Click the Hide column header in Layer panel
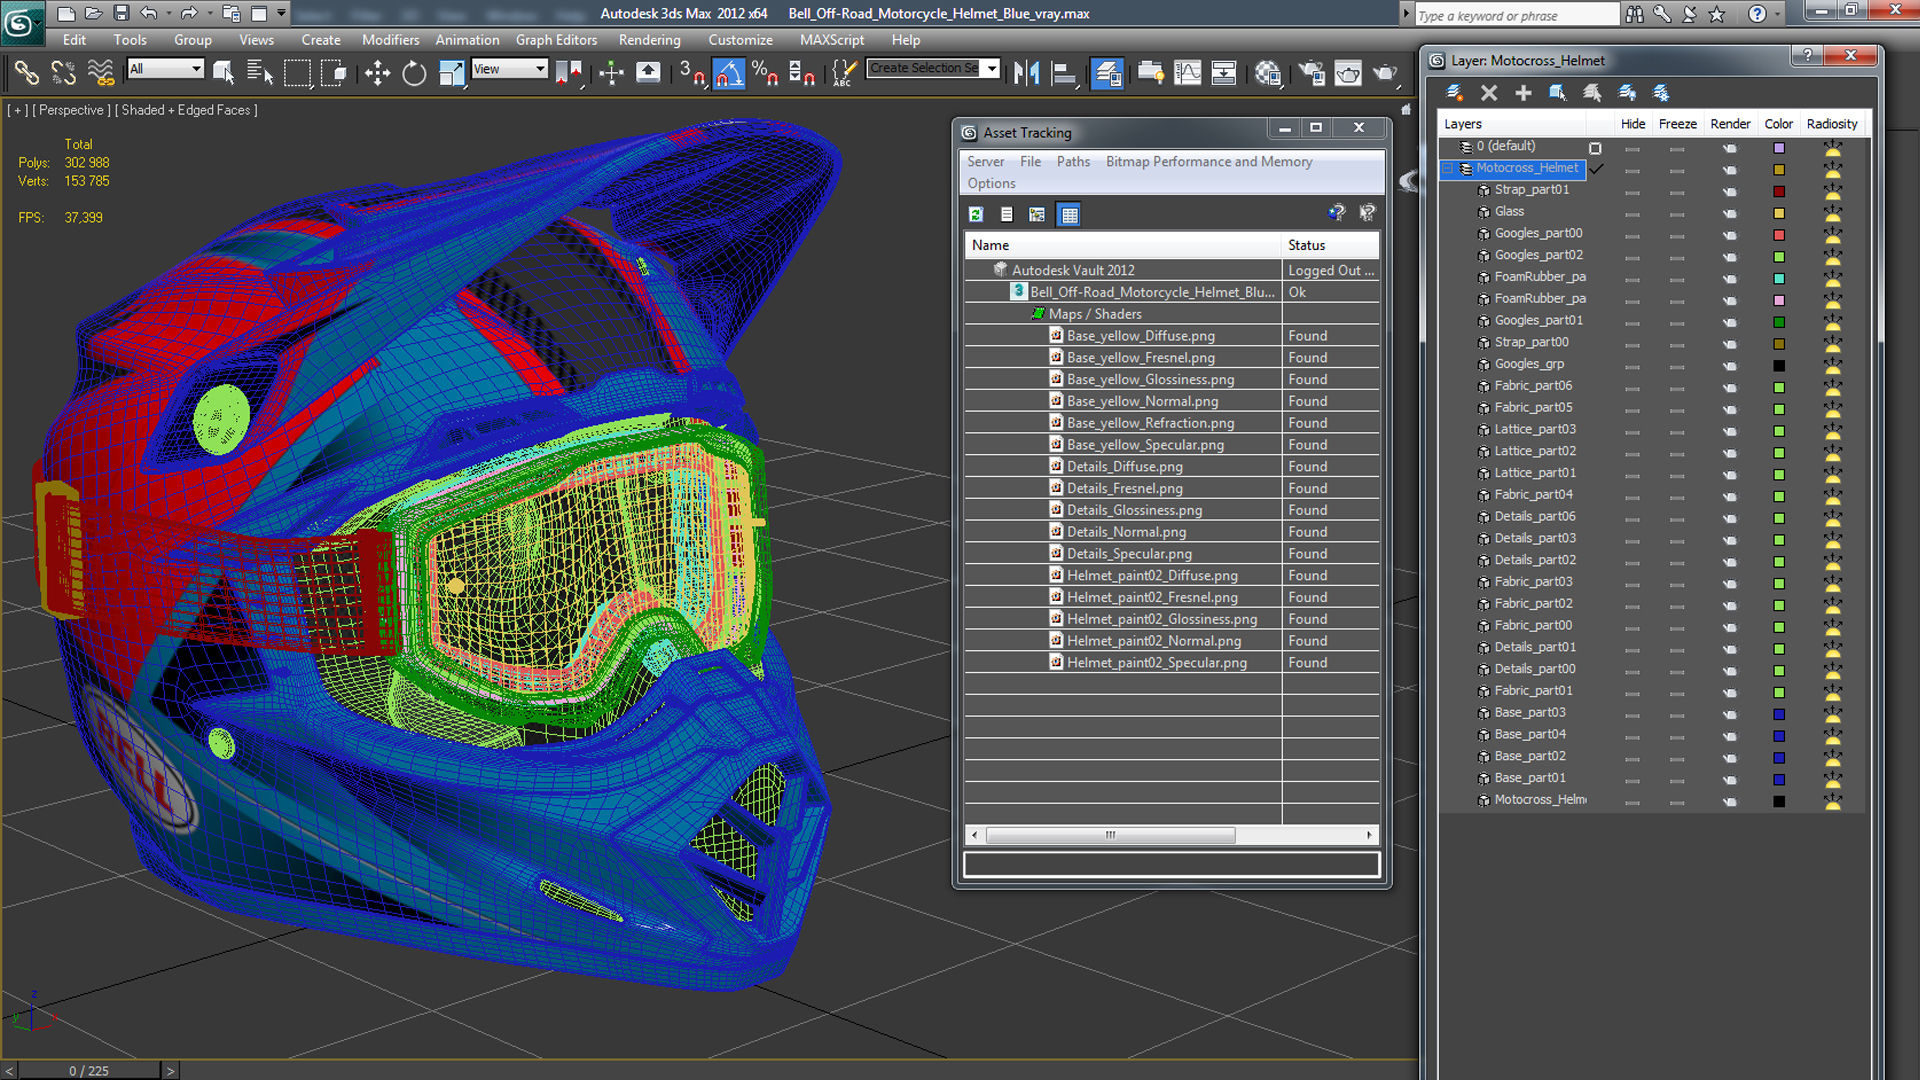The width and height of the screenshot is (1920, 1080). pos(1632,124)
